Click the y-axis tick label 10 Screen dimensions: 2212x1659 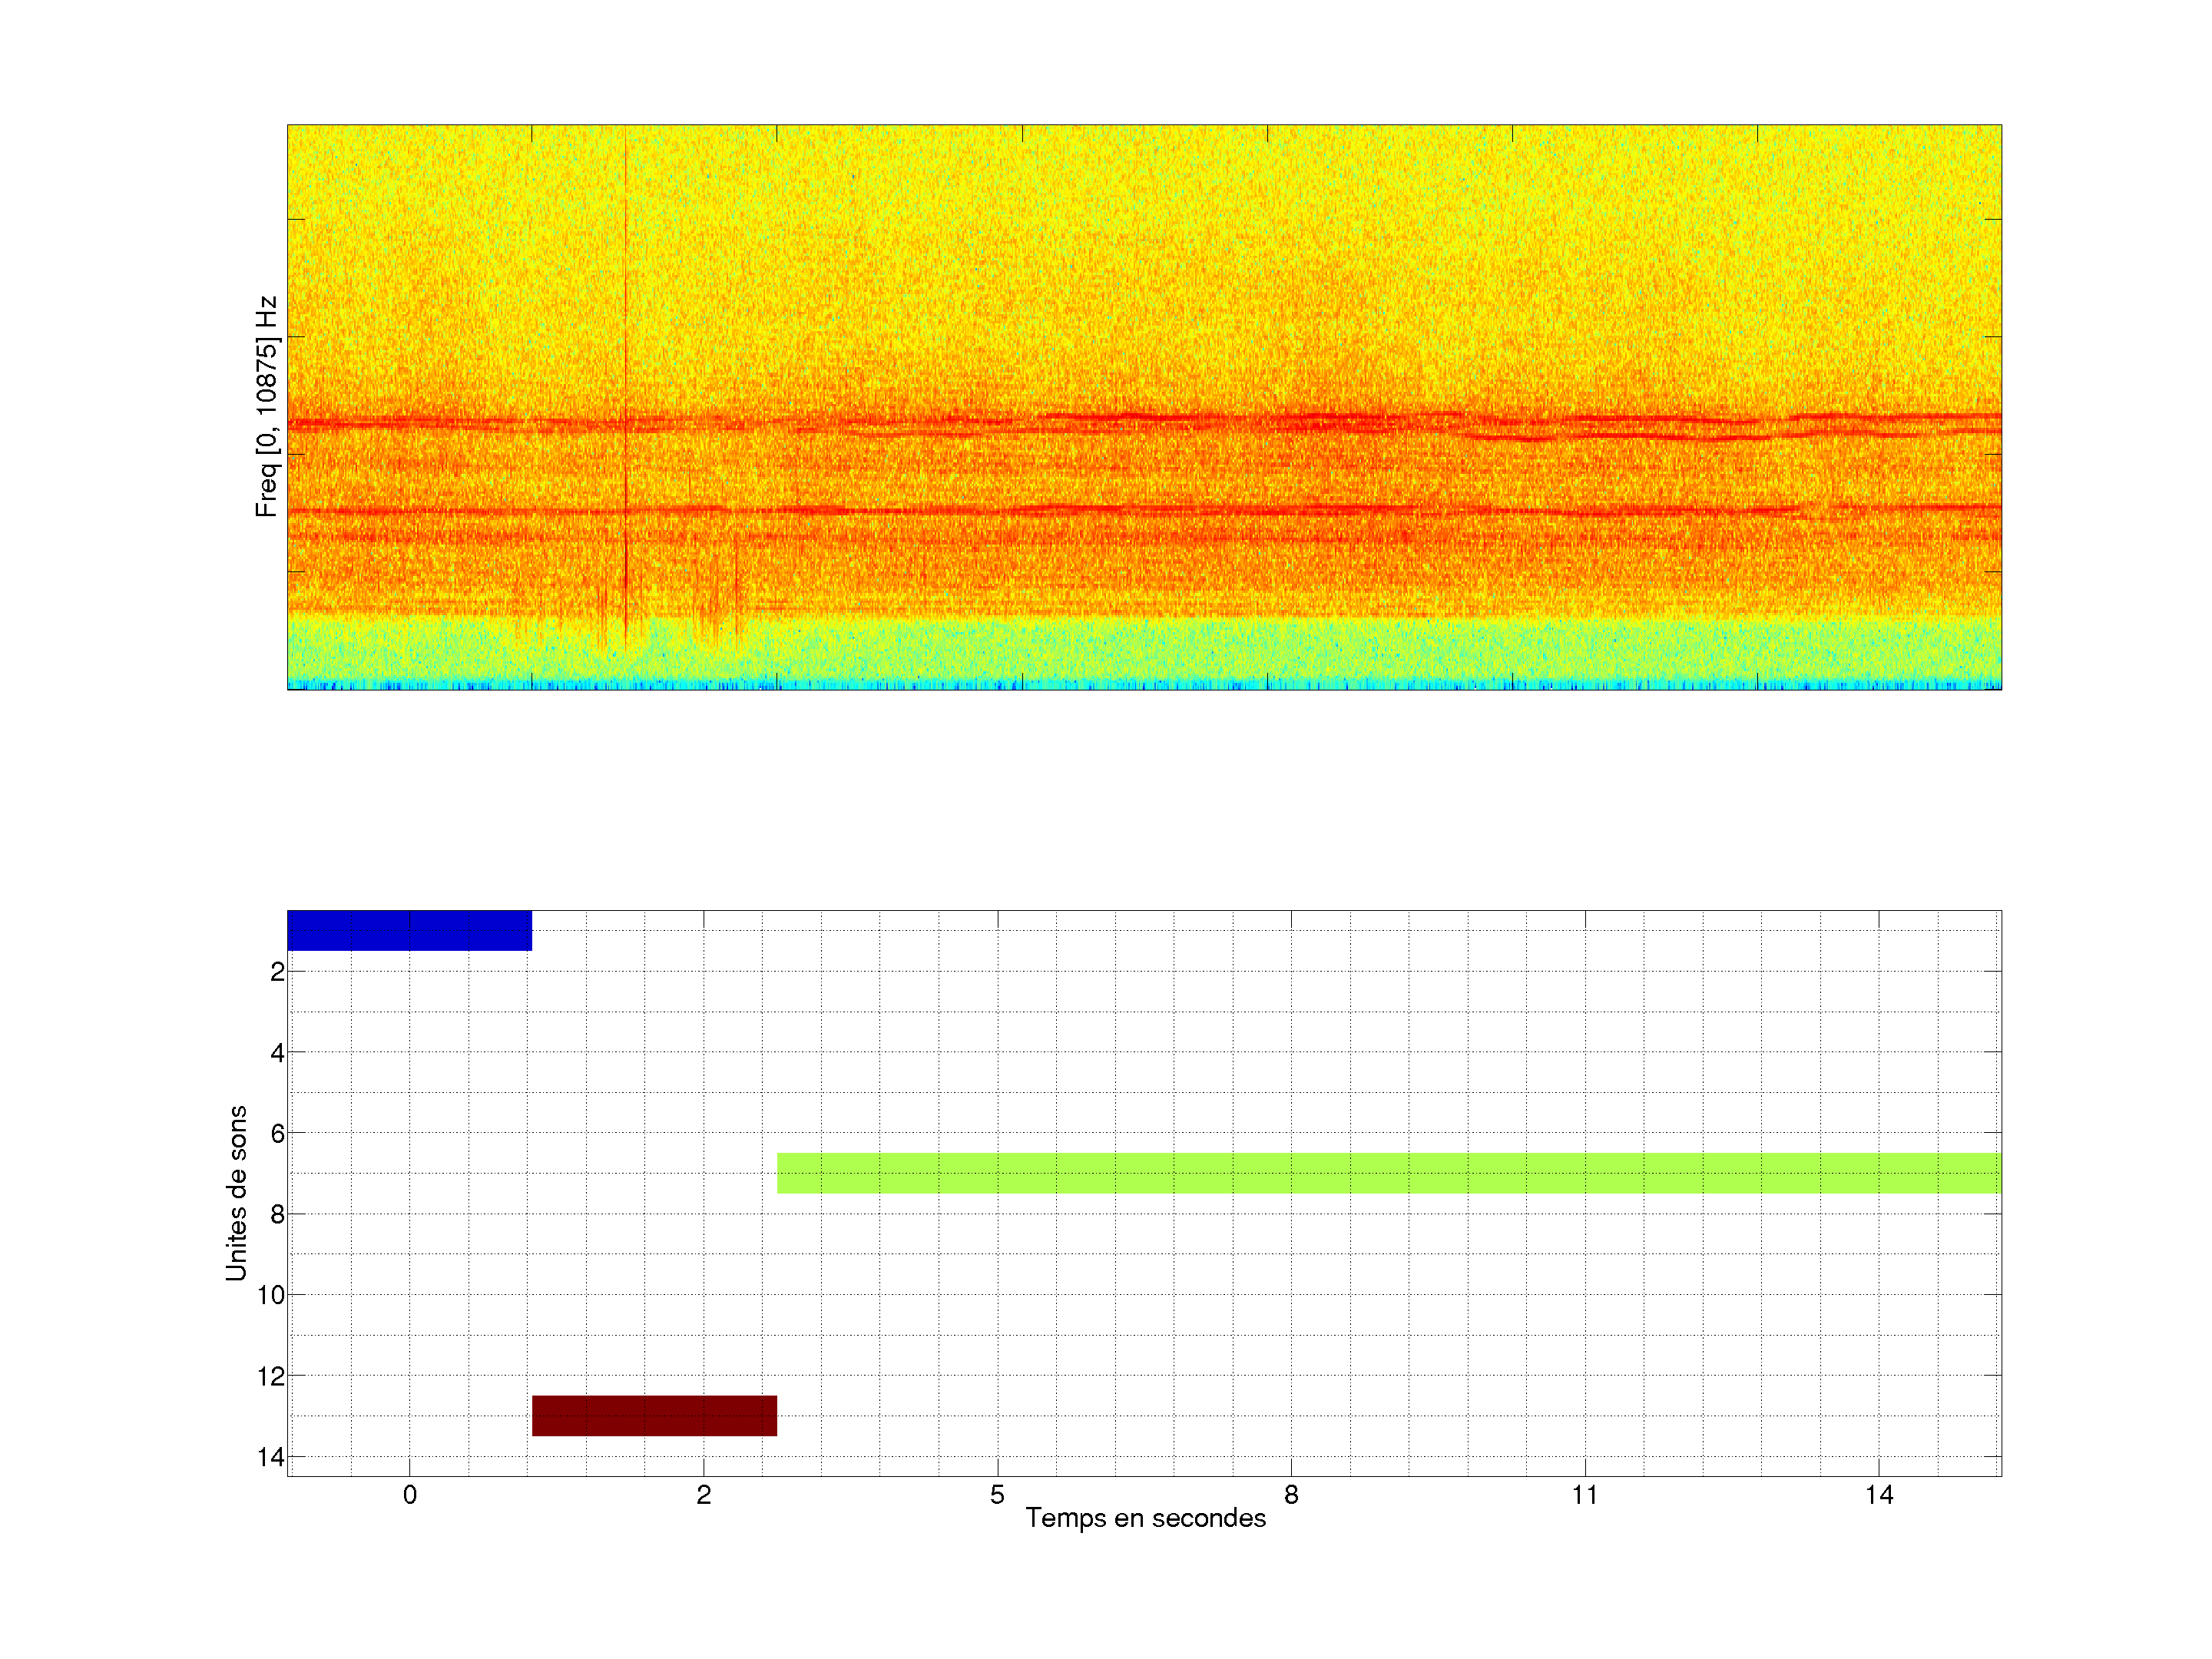pyautogui.click(x=271, y=1295)
